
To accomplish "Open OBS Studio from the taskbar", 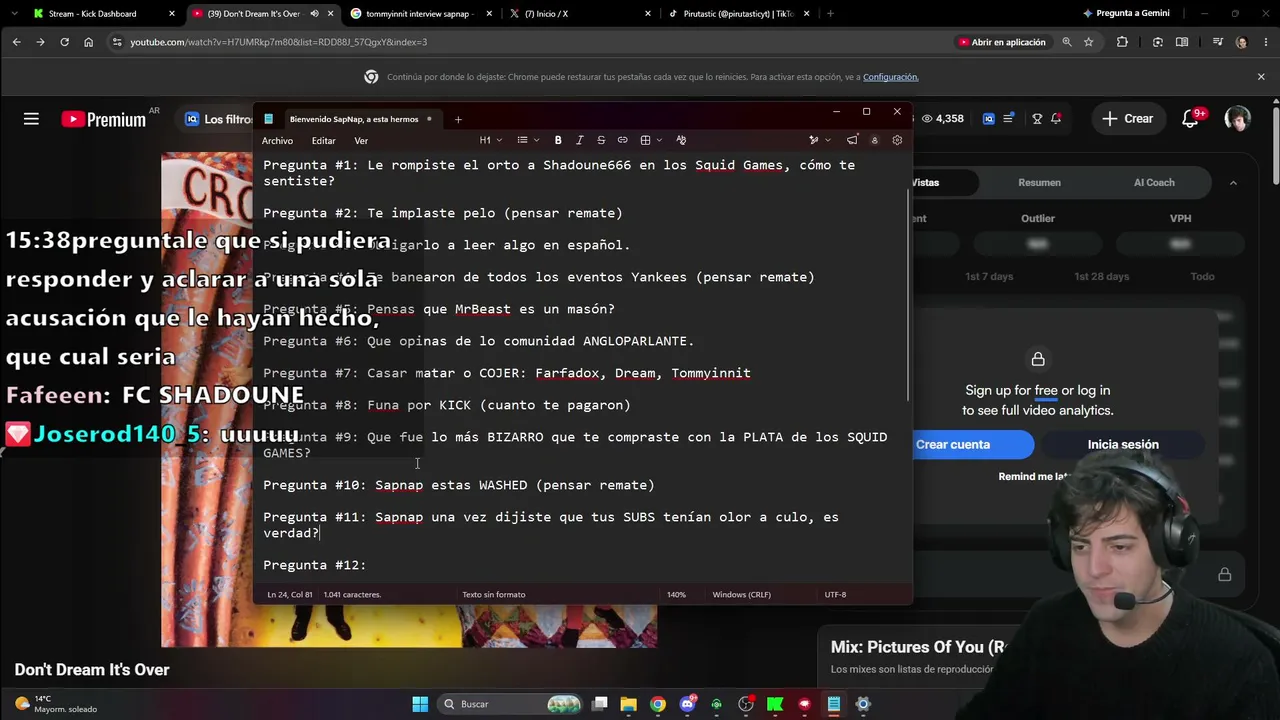I will click(x=745, y=704).
